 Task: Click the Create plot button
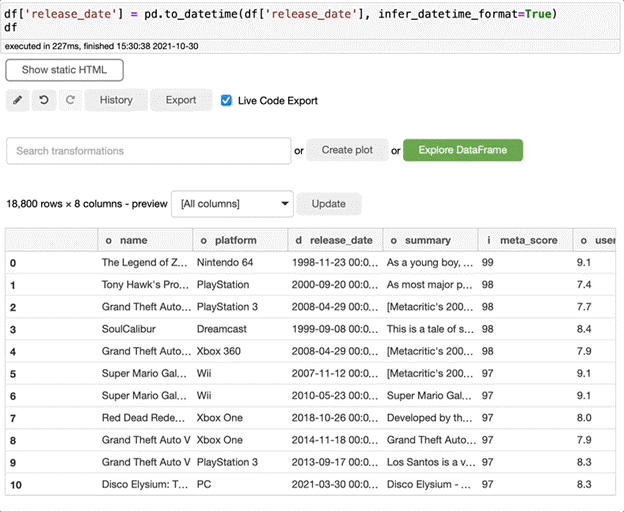coord(347,150)
